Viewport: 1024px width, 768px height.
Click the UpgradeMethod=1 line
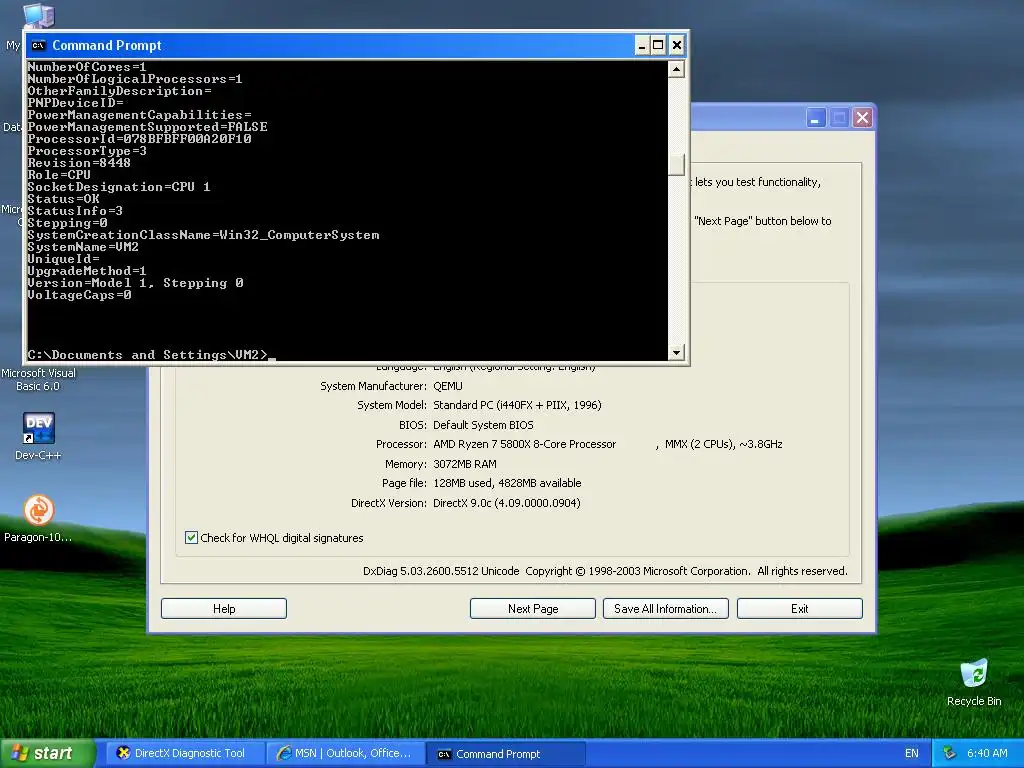pos(87,270)
